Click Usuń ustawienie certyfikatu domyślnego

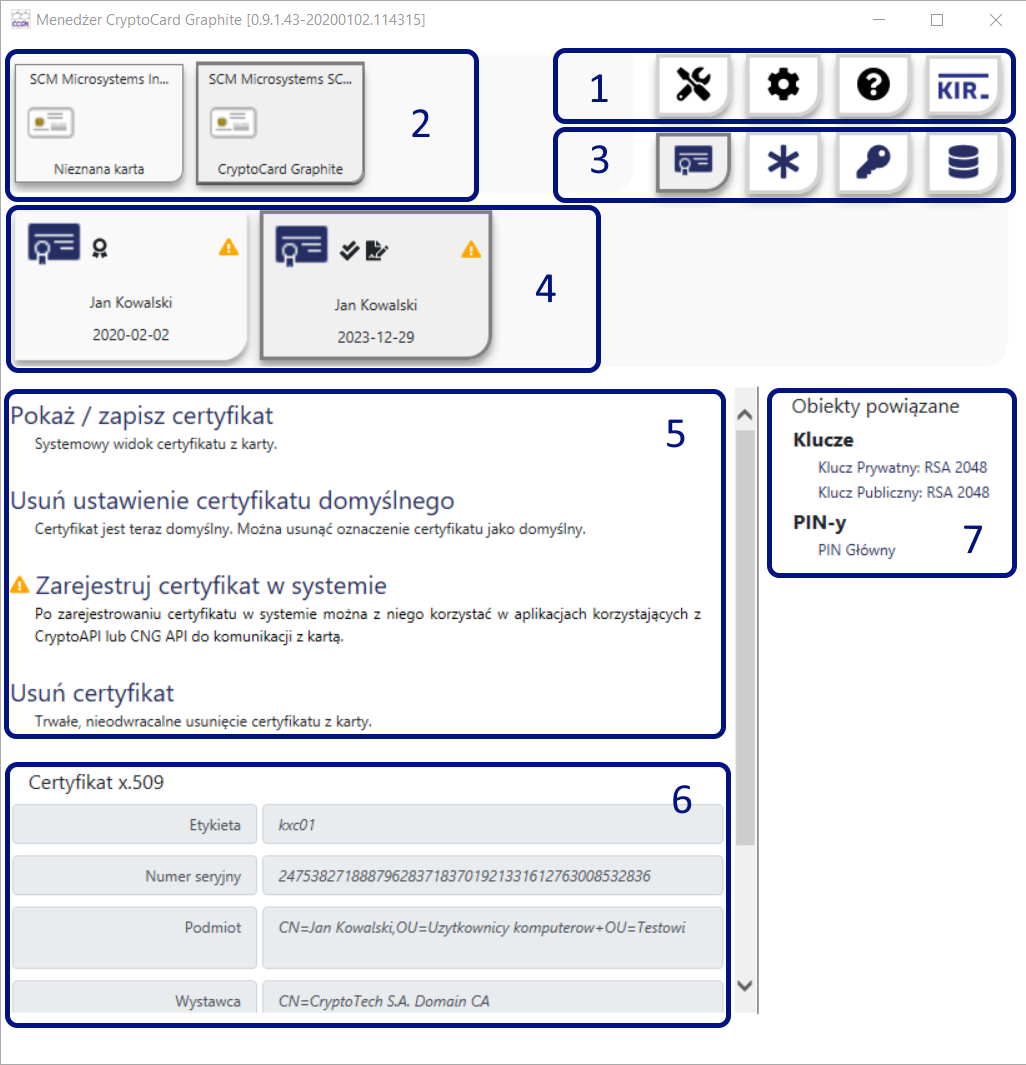(232, 500)
